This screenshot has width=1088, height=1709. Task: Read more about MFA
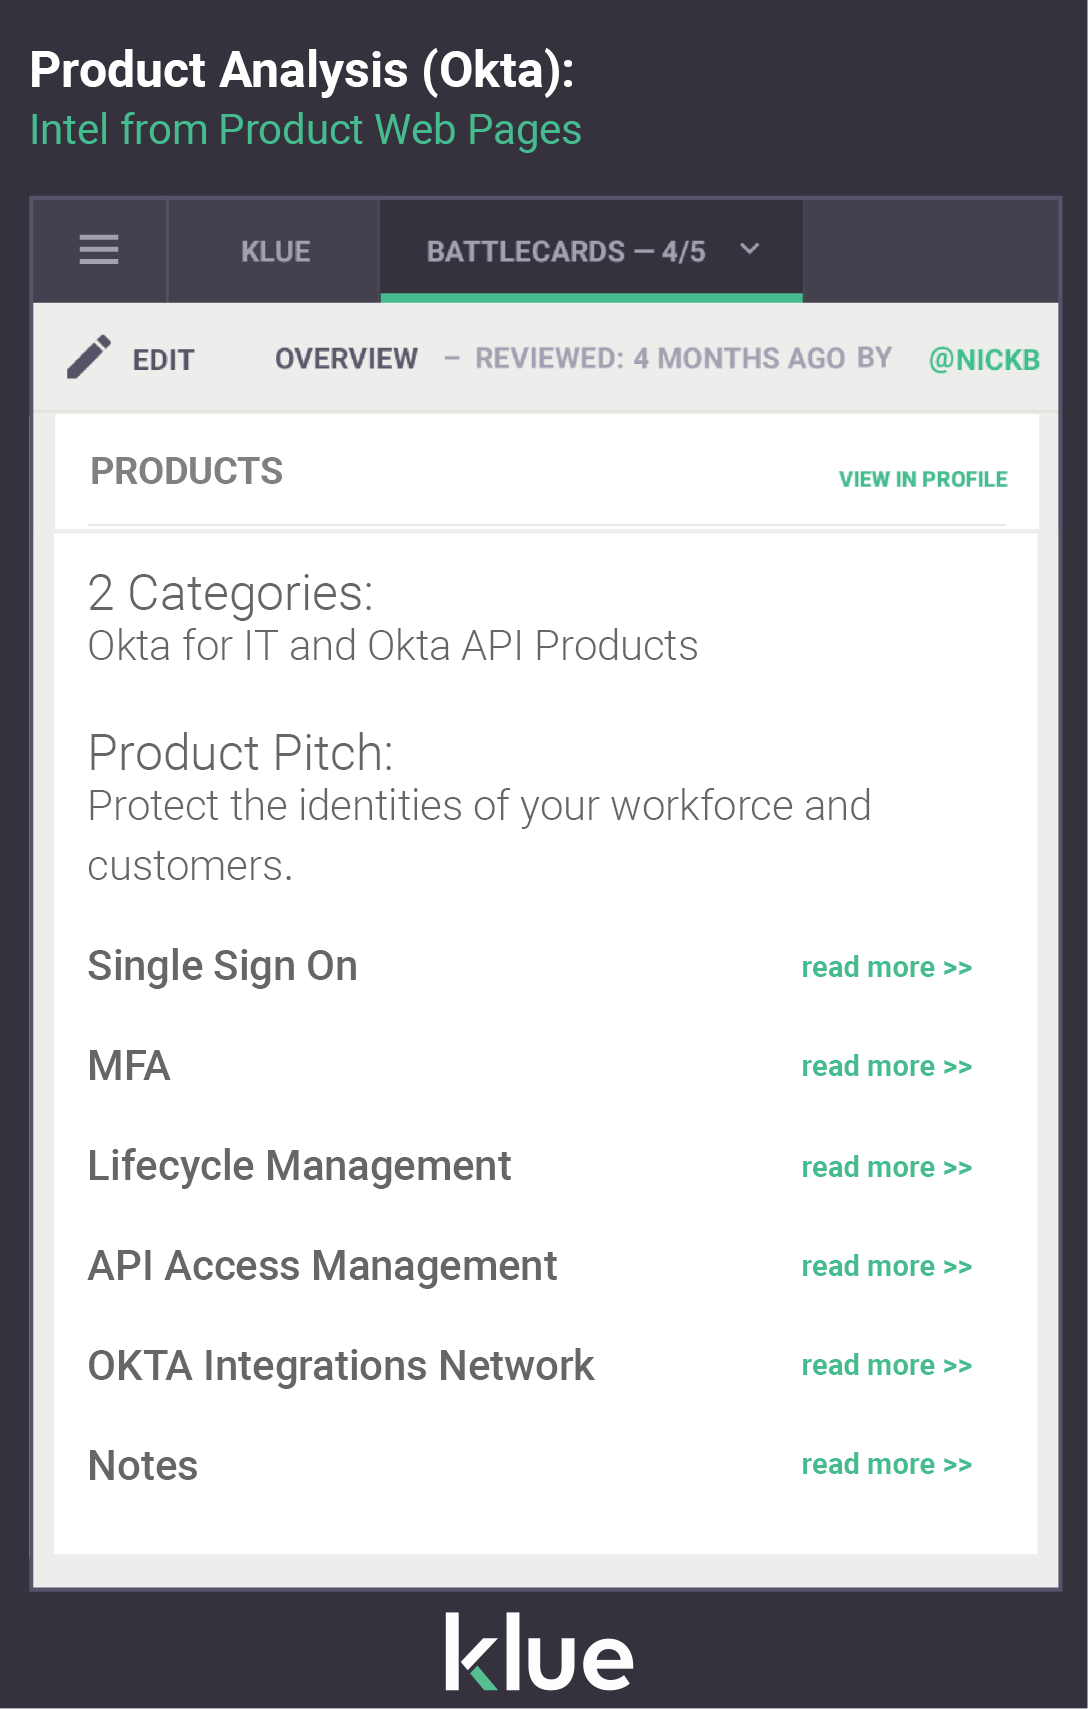point(885,1066)
